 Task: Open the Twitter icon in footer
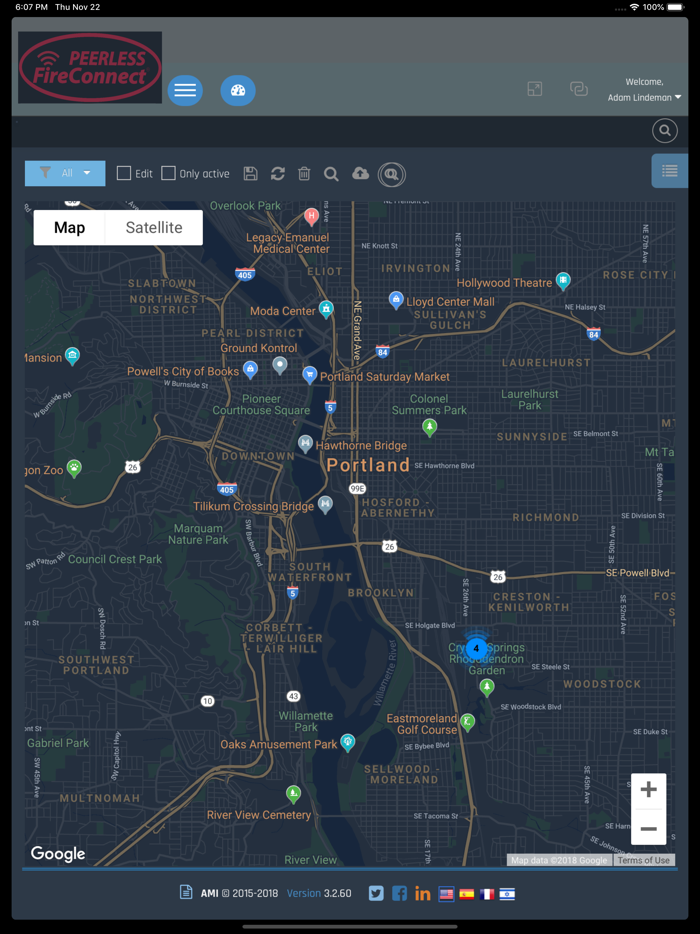tap(376, 893)
